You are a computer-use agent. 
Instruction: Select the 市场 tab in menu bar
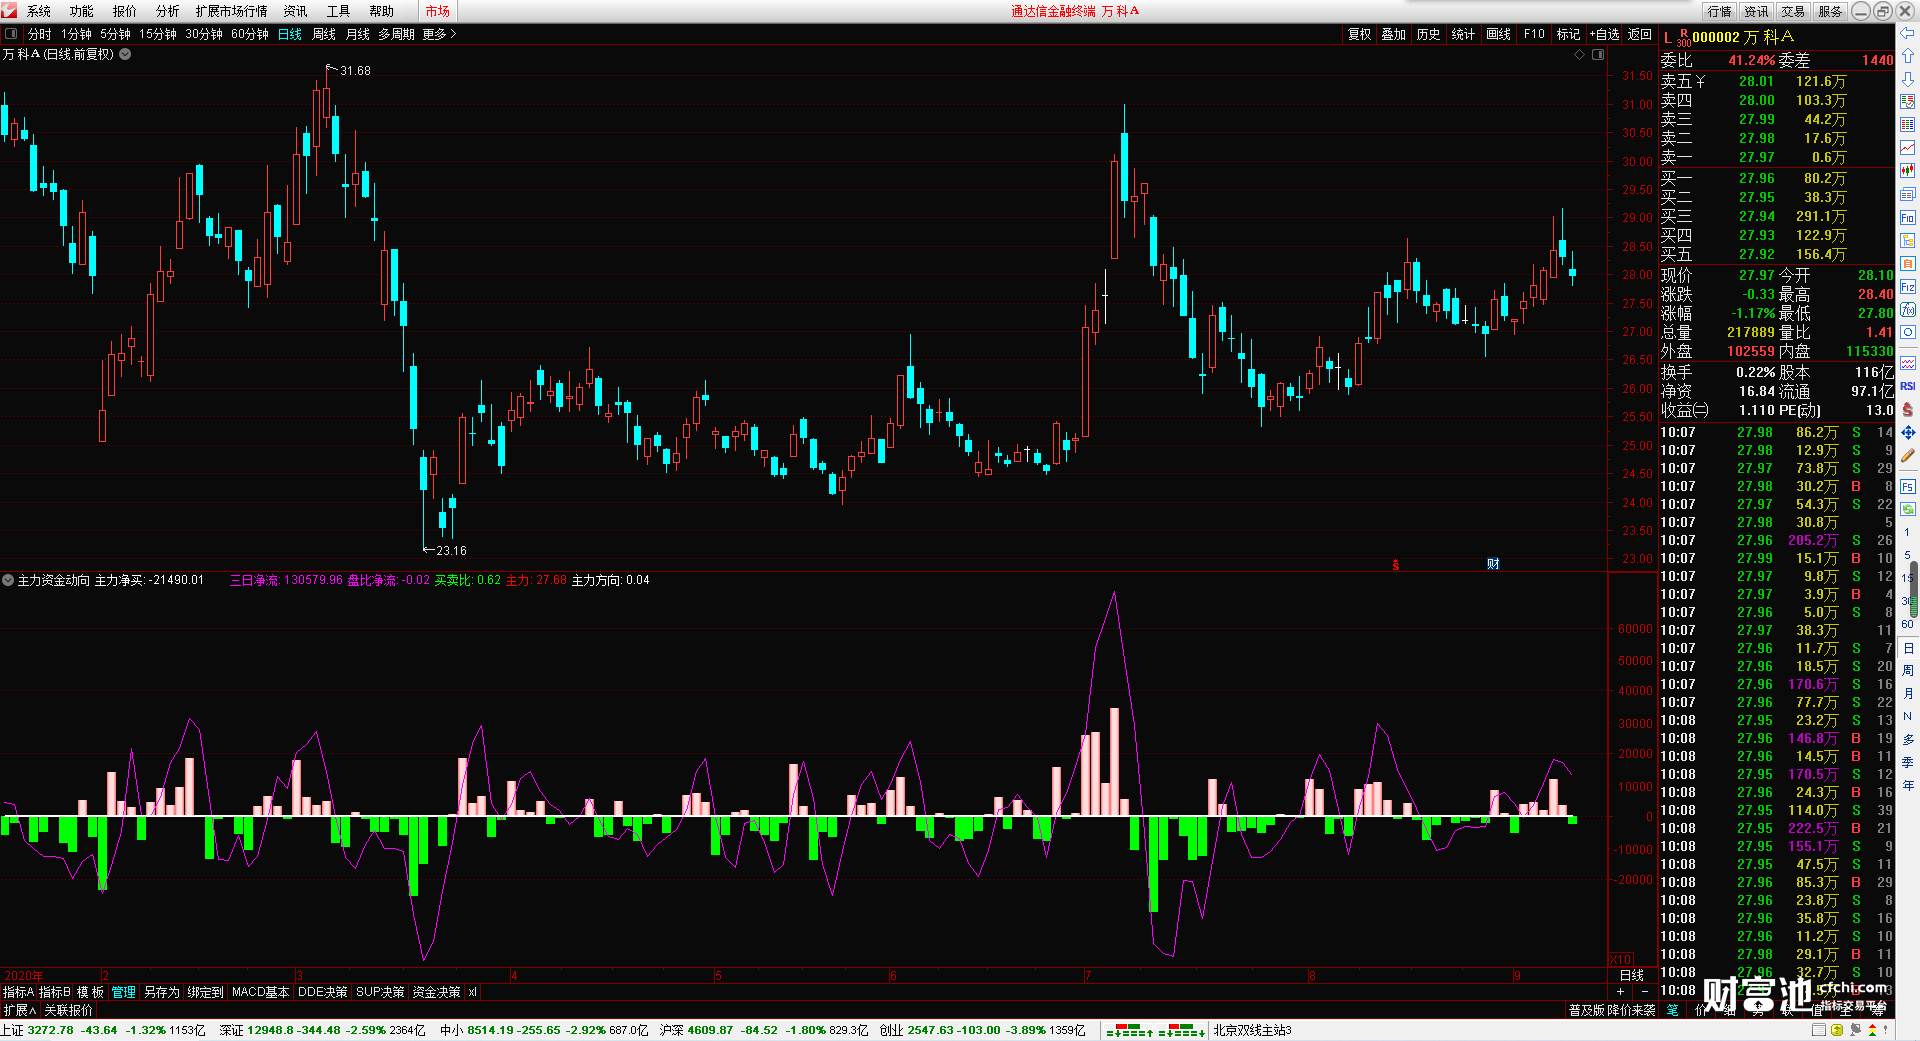438,11
